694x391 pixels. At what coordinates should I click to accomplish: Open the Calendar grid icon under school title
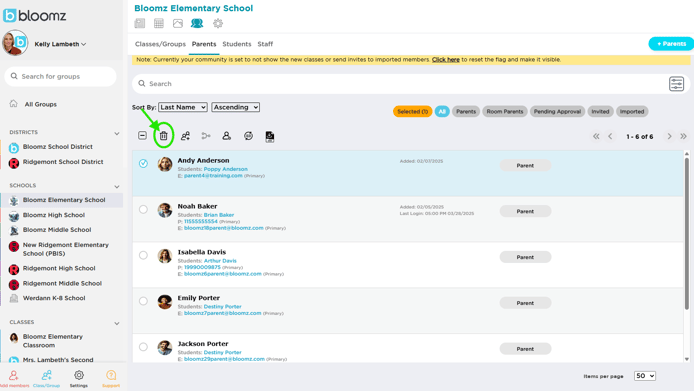pyautogui.click(x=159, y=23)
